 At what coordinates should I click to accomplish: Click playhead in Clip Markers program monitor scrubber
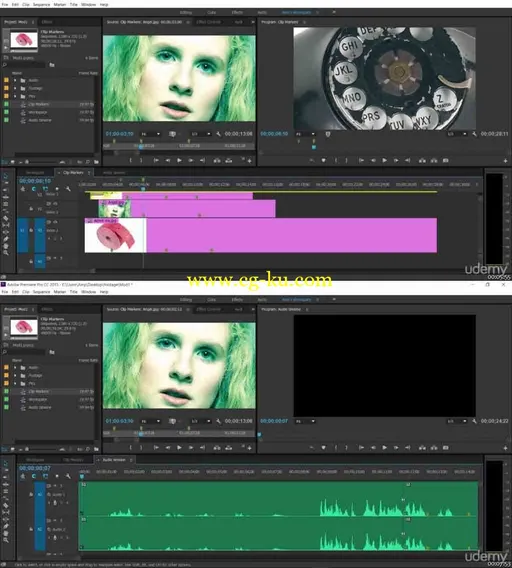pos(314,147)
